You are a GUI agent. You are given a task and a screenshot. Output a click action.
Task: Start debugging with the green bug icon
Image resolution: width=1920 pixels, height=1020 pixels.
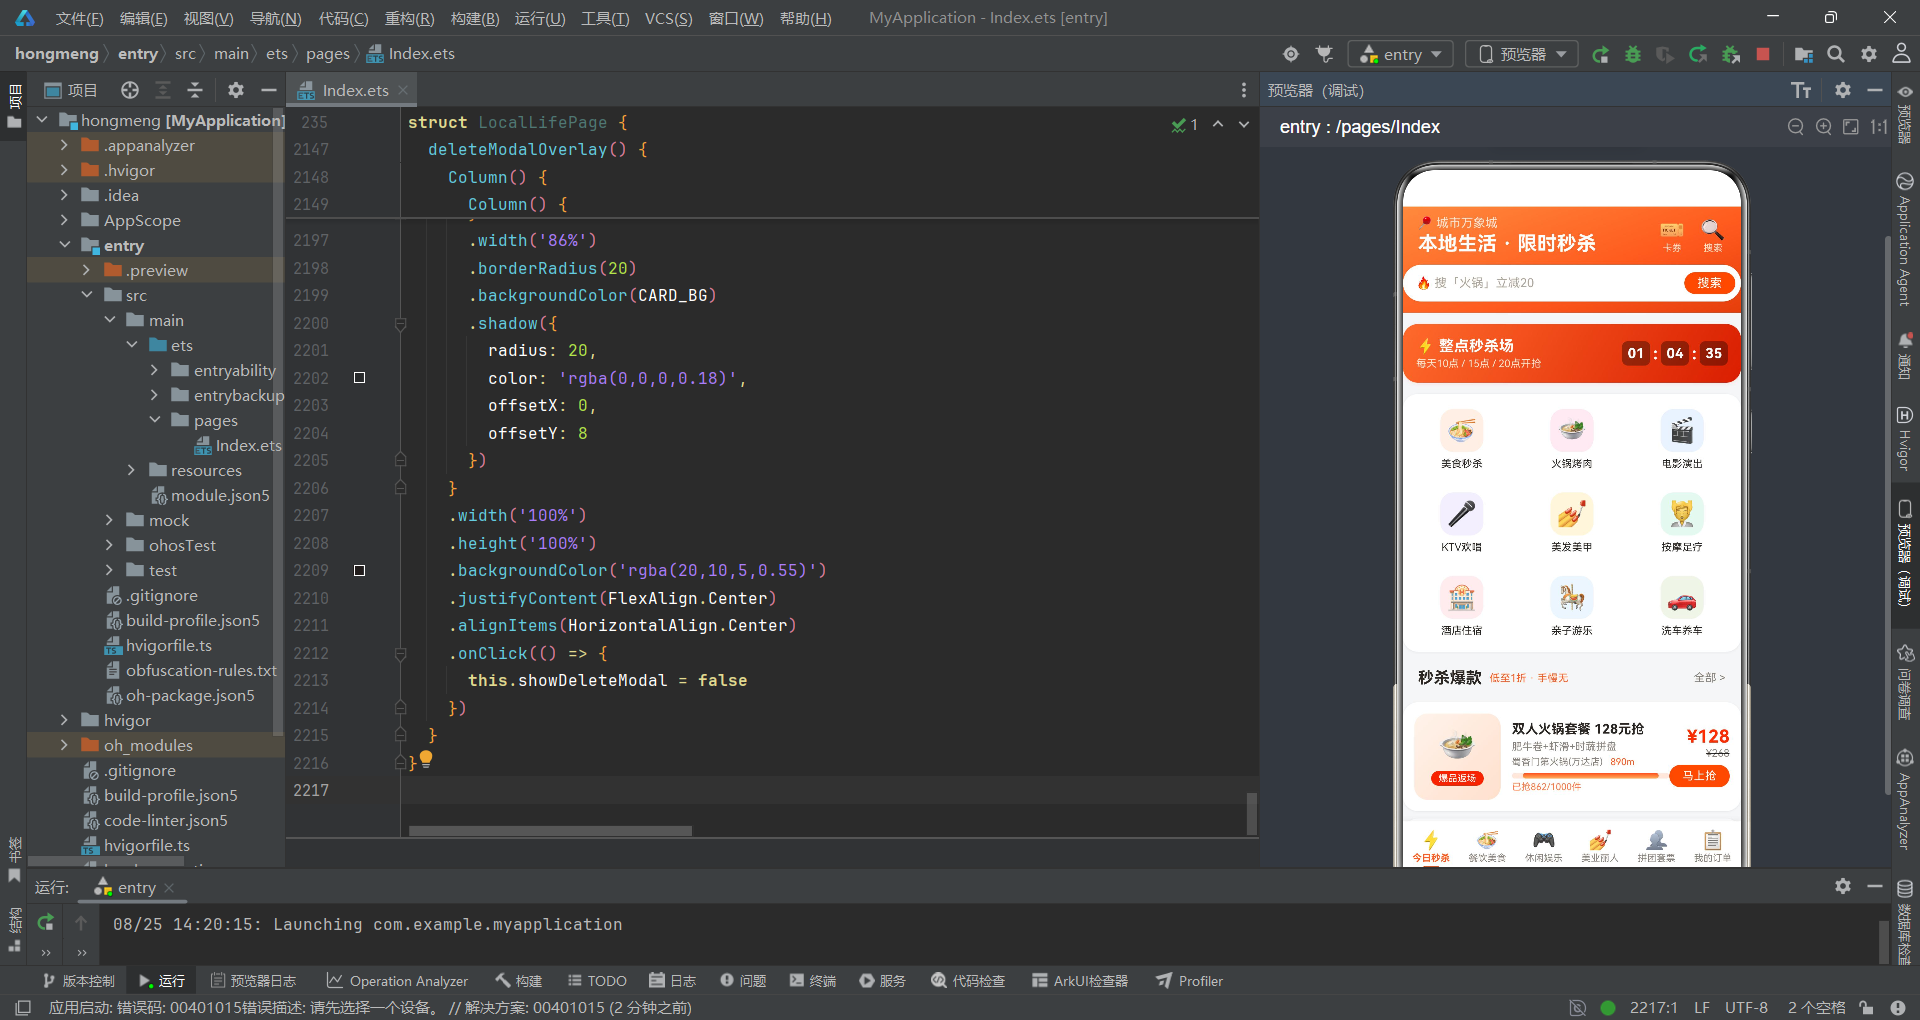(1633, 54)
